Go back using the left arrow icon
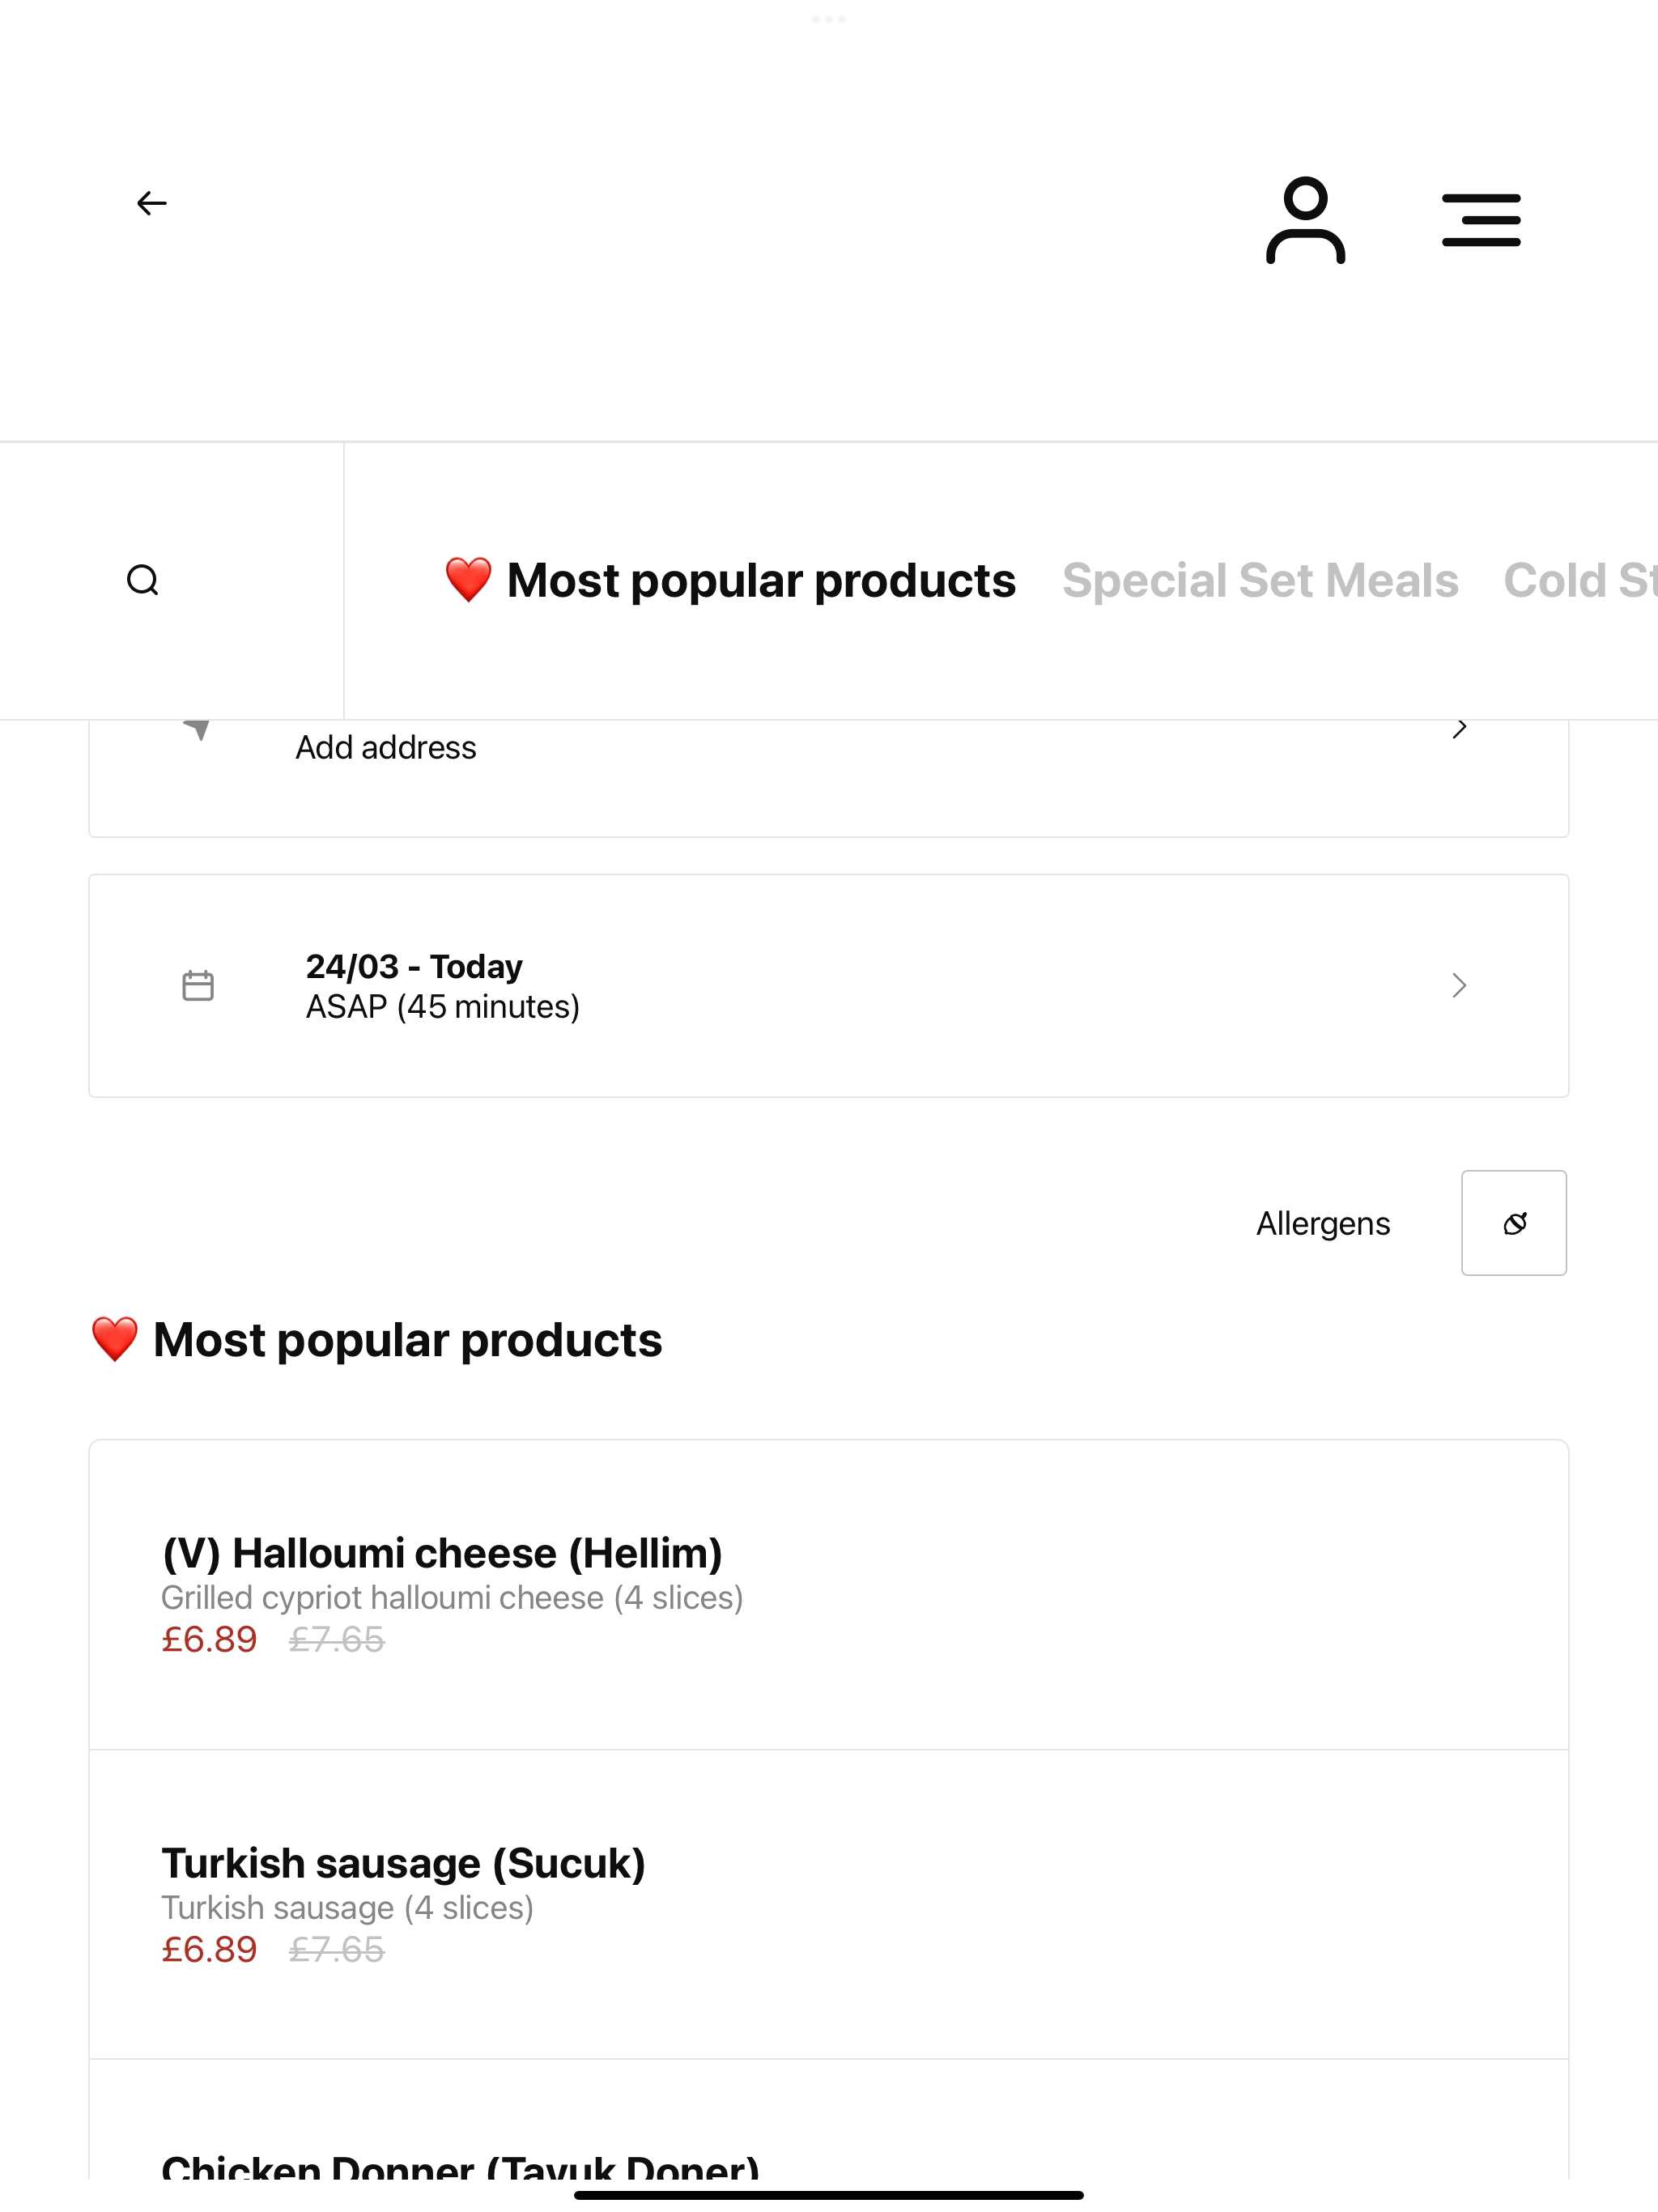This screenshot has width=1658, height=2212. click(152, 203)
